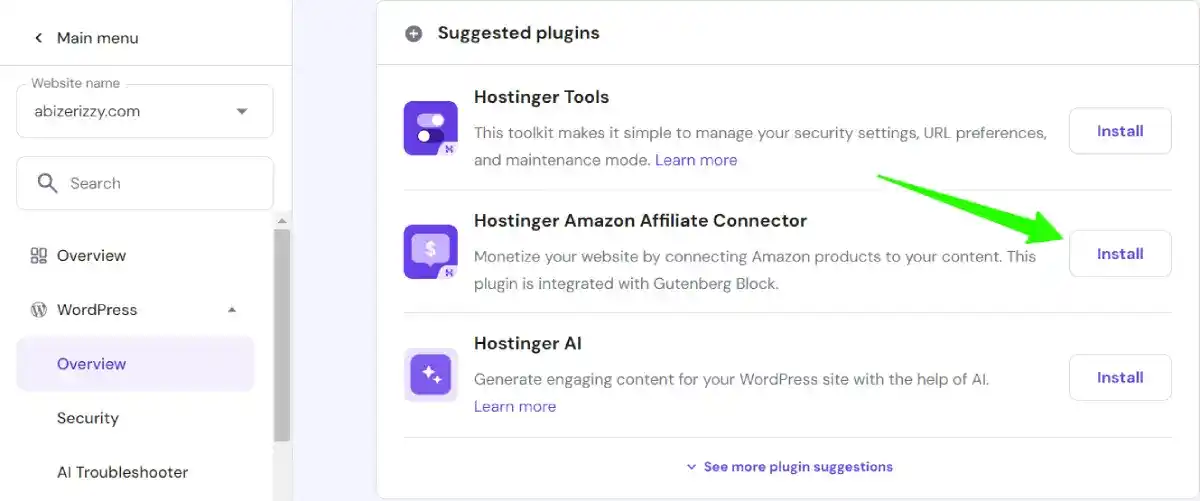
Task: Click the Amazon Affiliate Connector plugin icon
Action: coord(430,251)
